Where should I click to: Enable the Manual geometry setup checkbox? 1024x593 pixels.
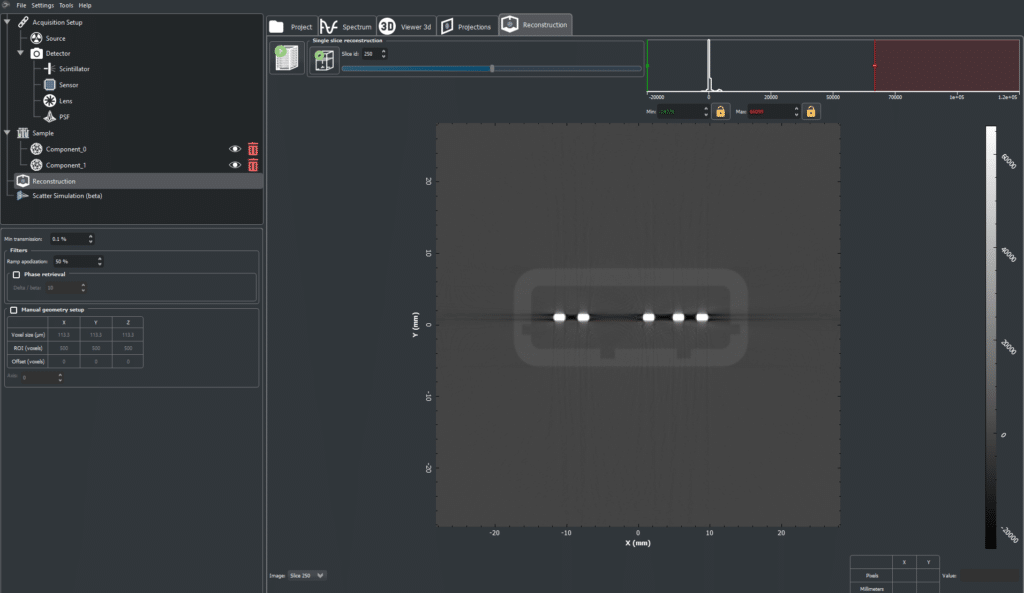13,310
